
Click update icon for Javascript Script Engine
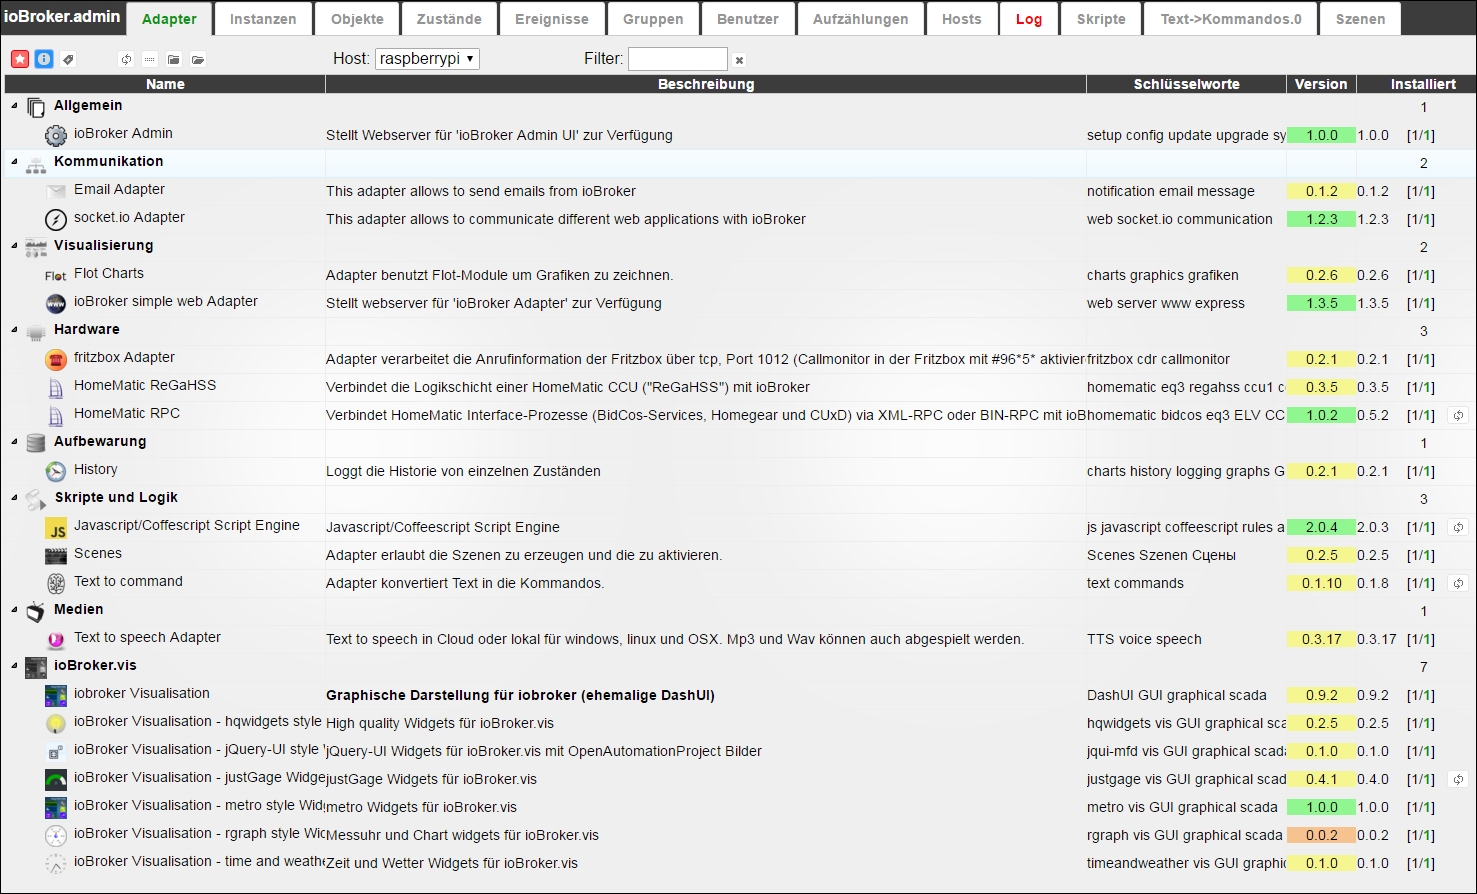1458,527
